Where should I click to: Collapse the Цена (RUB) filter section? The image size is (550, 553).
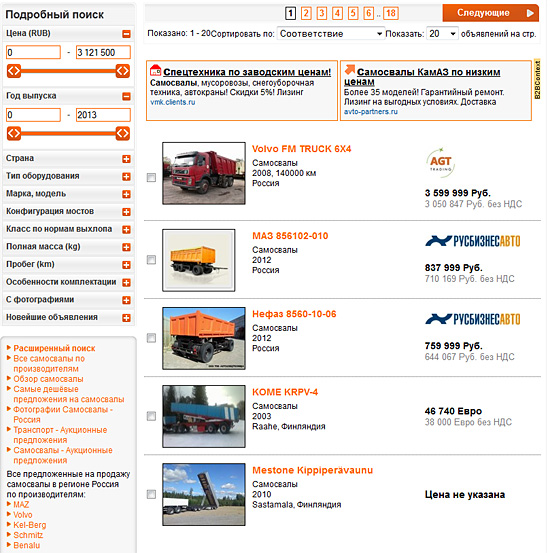(126, 34)
